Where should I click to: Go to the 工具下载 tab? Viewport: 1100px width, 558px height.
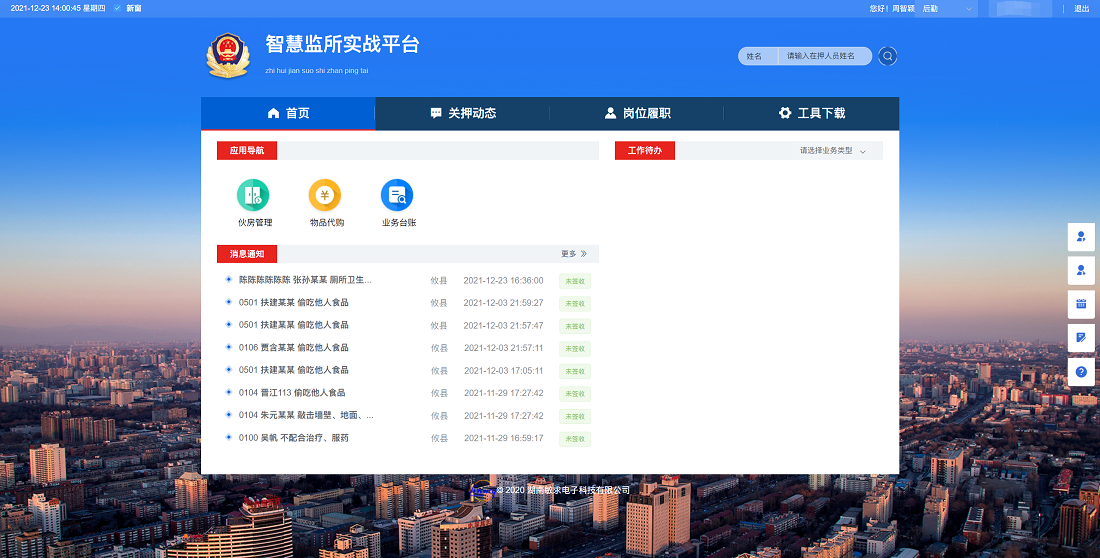(811, 114)
